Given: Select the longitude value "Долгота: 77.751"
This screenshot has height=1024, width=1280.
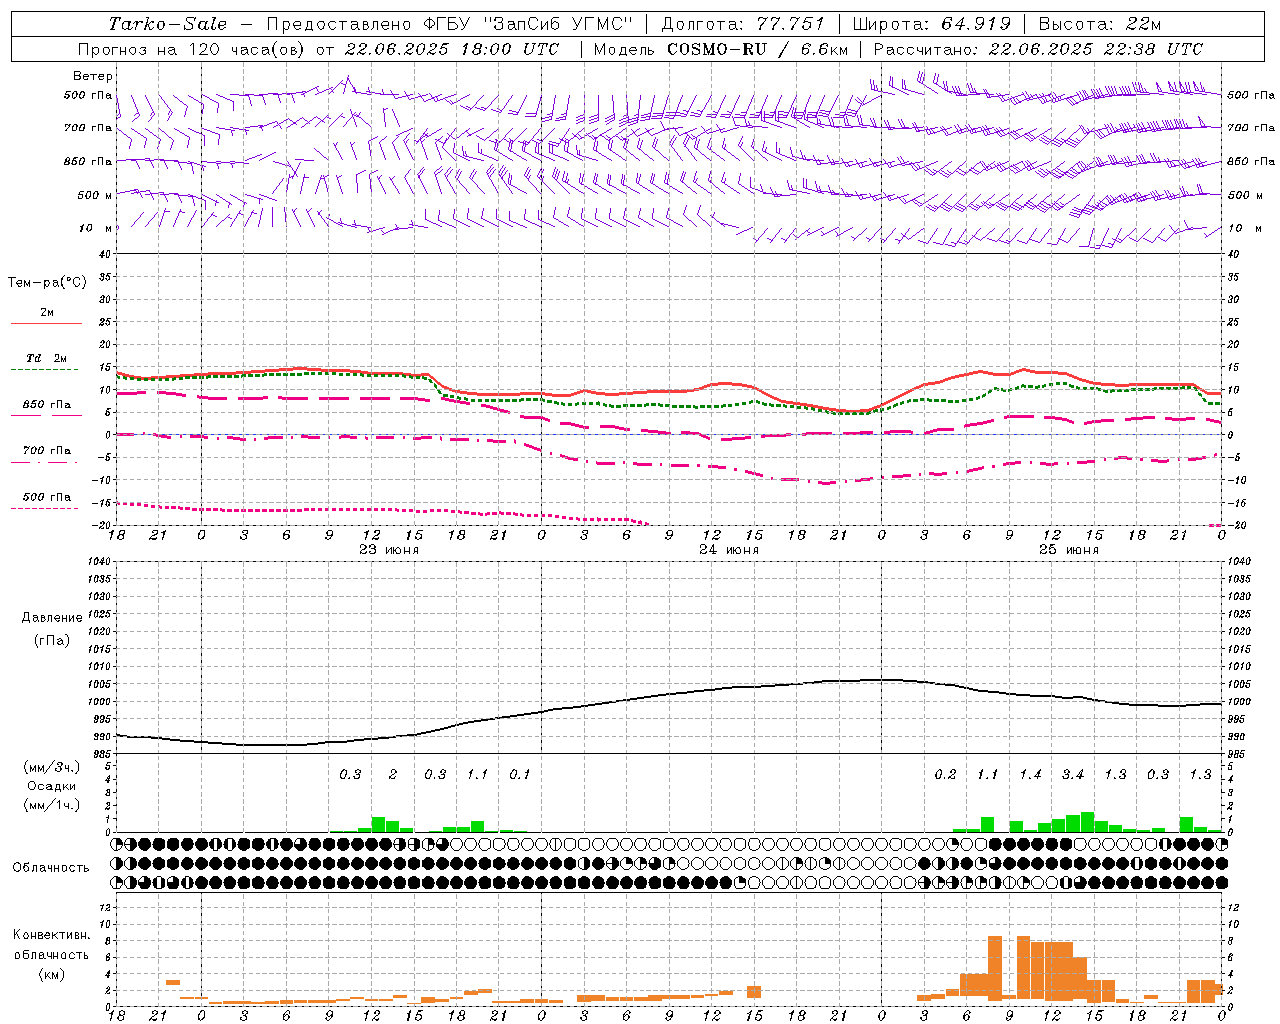Looking at the screenshot, I should click(x=743, y=24).
